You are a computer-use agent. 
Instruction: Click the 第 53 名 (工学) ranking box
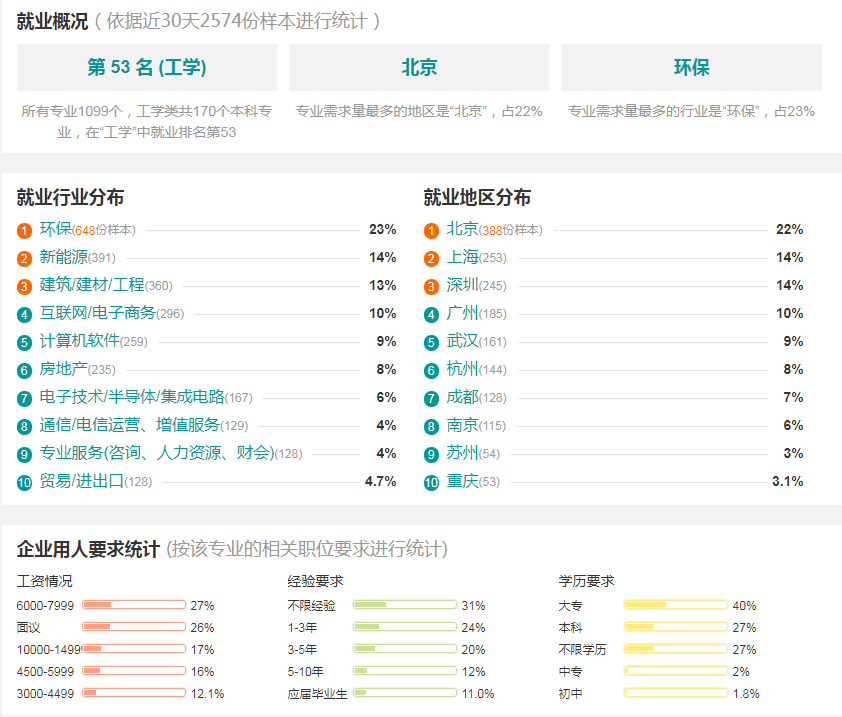pos(147,68)
